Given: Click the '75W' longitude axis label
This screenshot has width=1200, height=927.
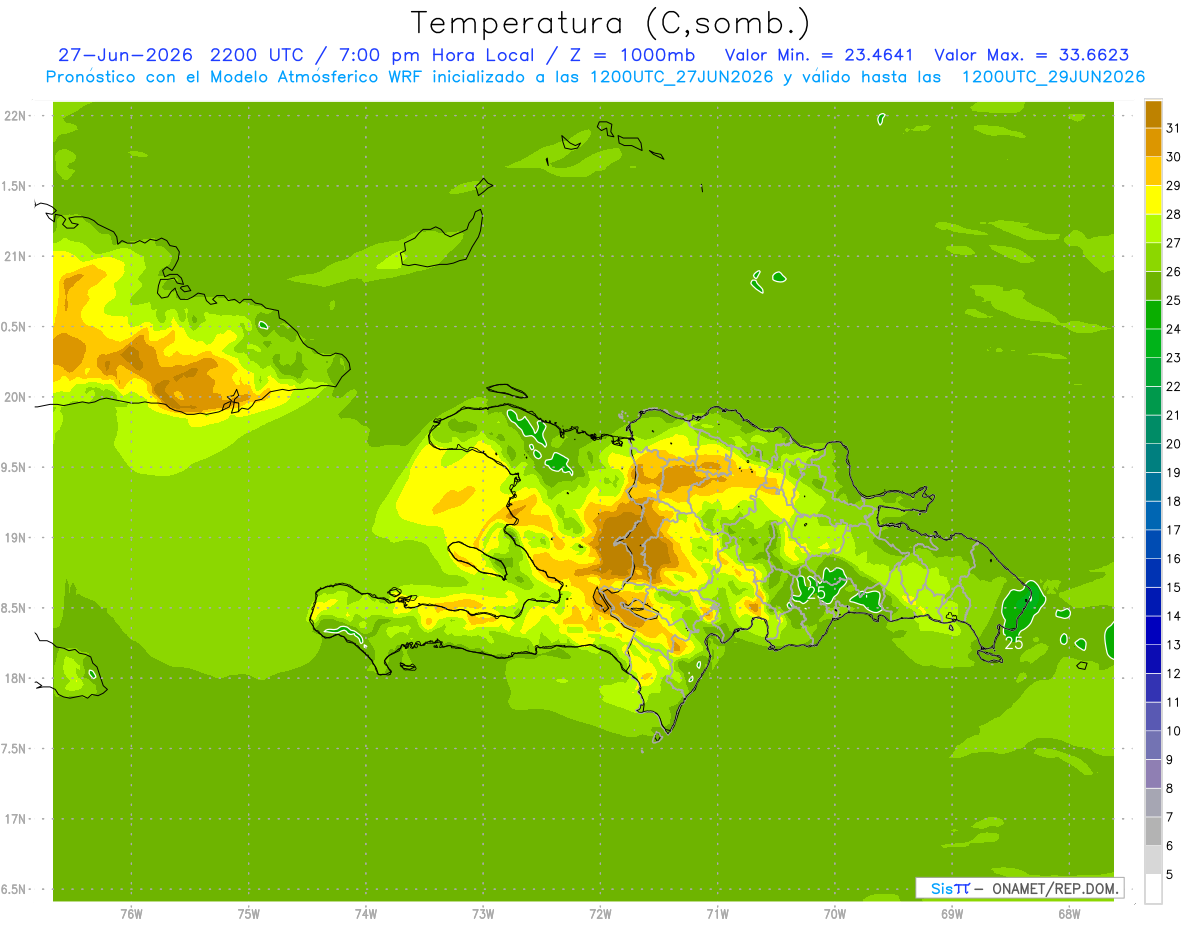Looking at the screenshot, I should [x=249, y=915].
